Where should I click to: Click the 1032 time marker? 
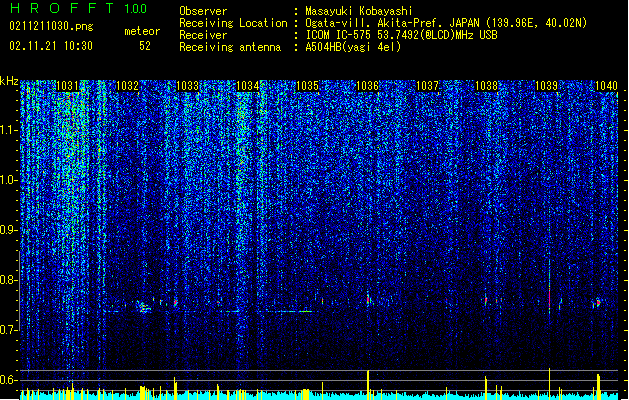tap(127, 86)
